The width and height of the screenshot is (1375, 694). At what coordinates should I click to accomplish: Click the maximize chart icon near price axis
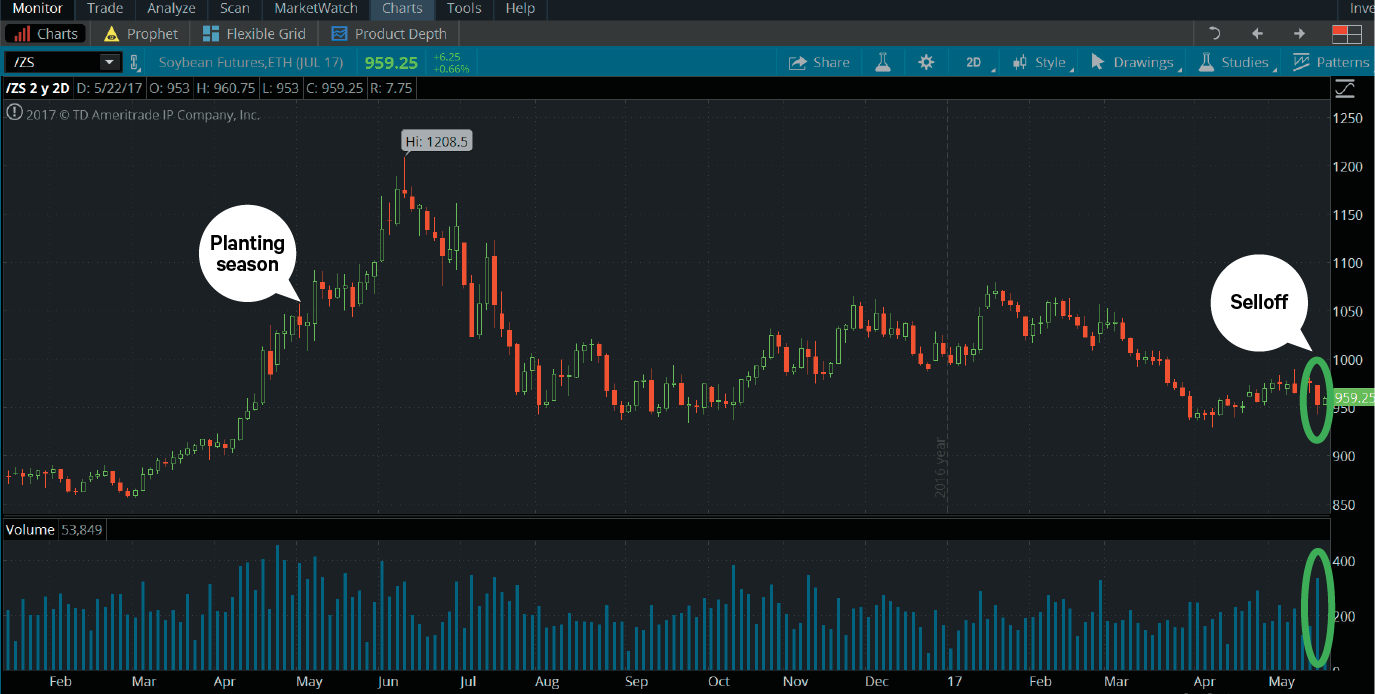click(1345, 88)
